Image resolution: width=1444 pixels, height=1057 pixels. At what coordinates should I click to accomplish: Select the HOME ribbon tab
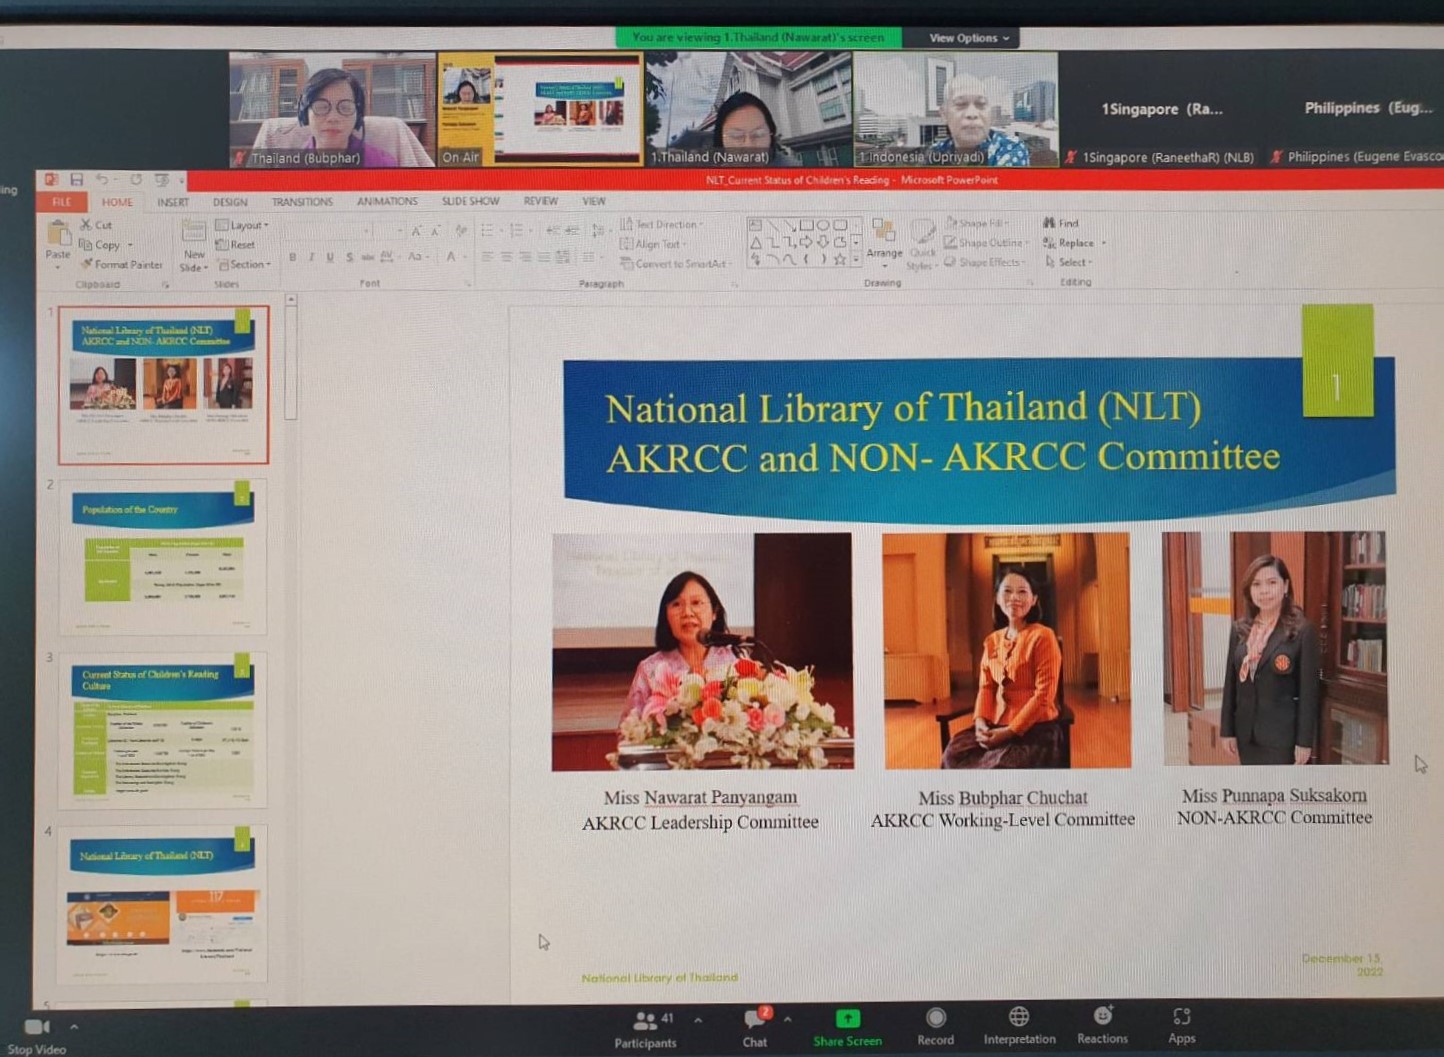[x=117, y=201]
